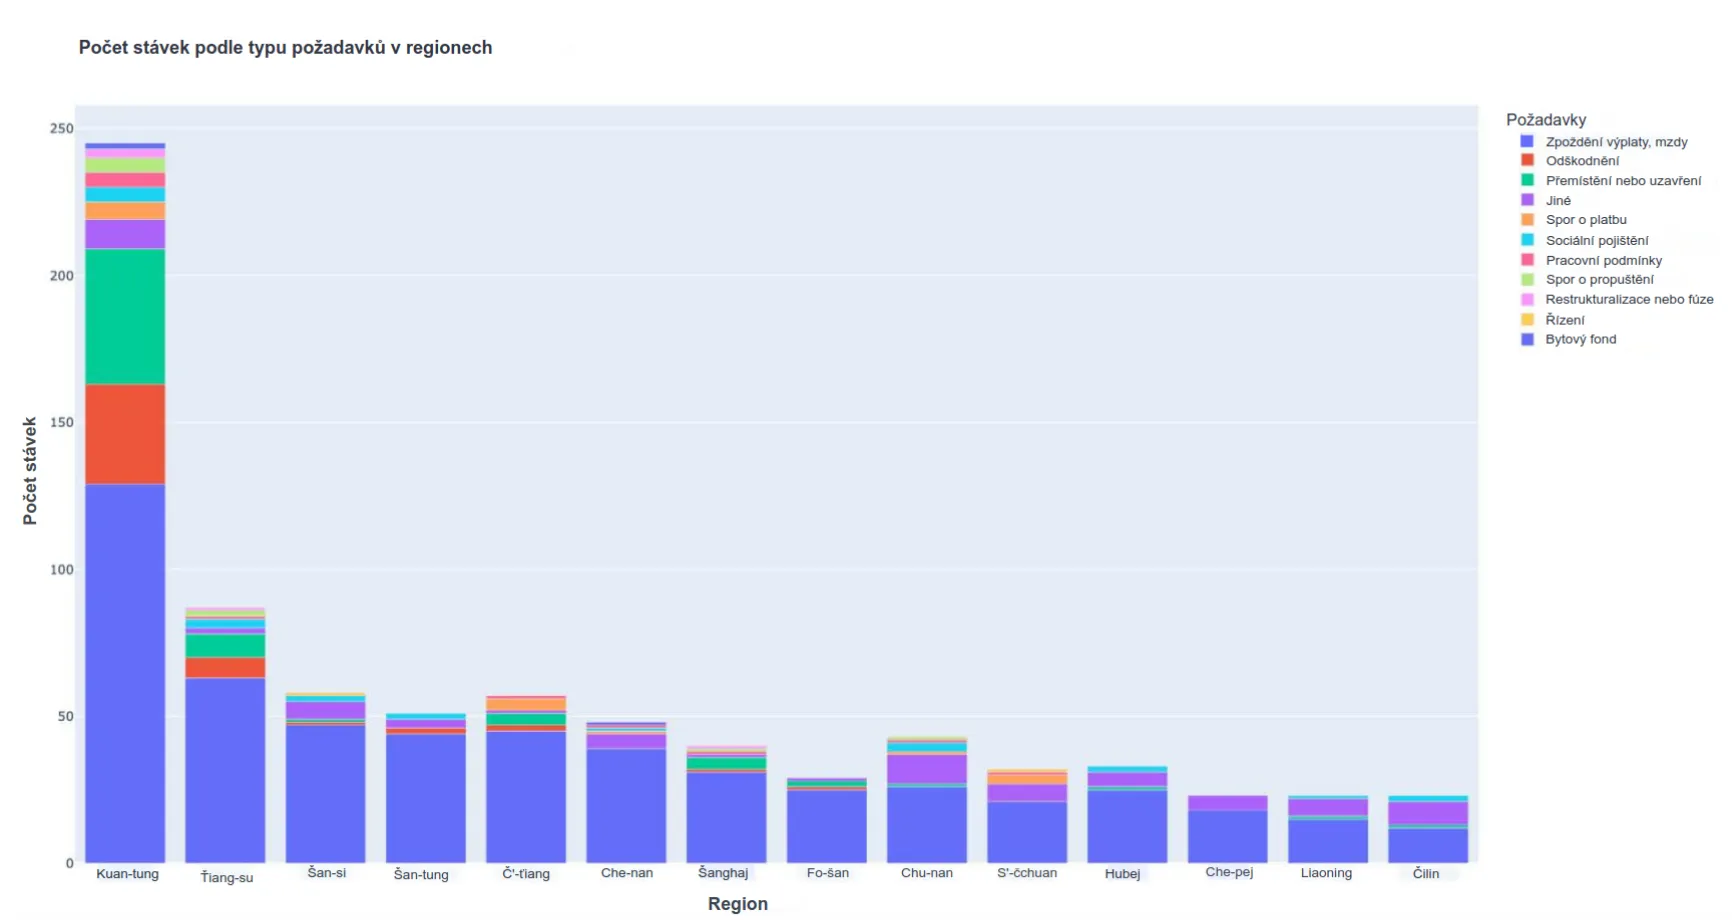The width and height of the screenshot is (1732, 920).
Task: Click the 'Hubej' x-axis label
Action: (x=1122, y=874)
